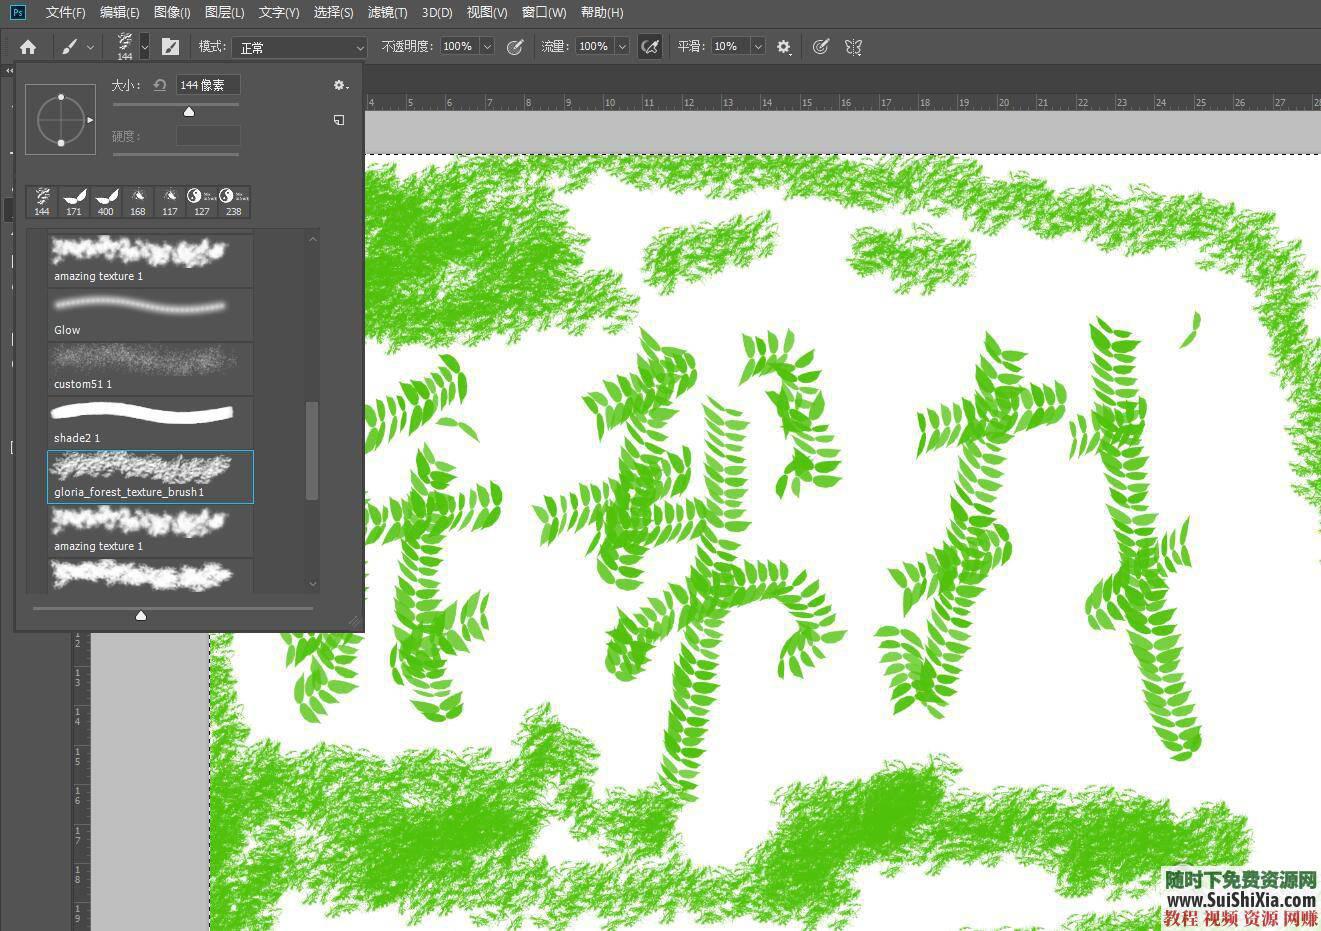Open smoothing options gear icon
Screen dimensions: 1321x931
pyautogui.click(x=783, y=47)
